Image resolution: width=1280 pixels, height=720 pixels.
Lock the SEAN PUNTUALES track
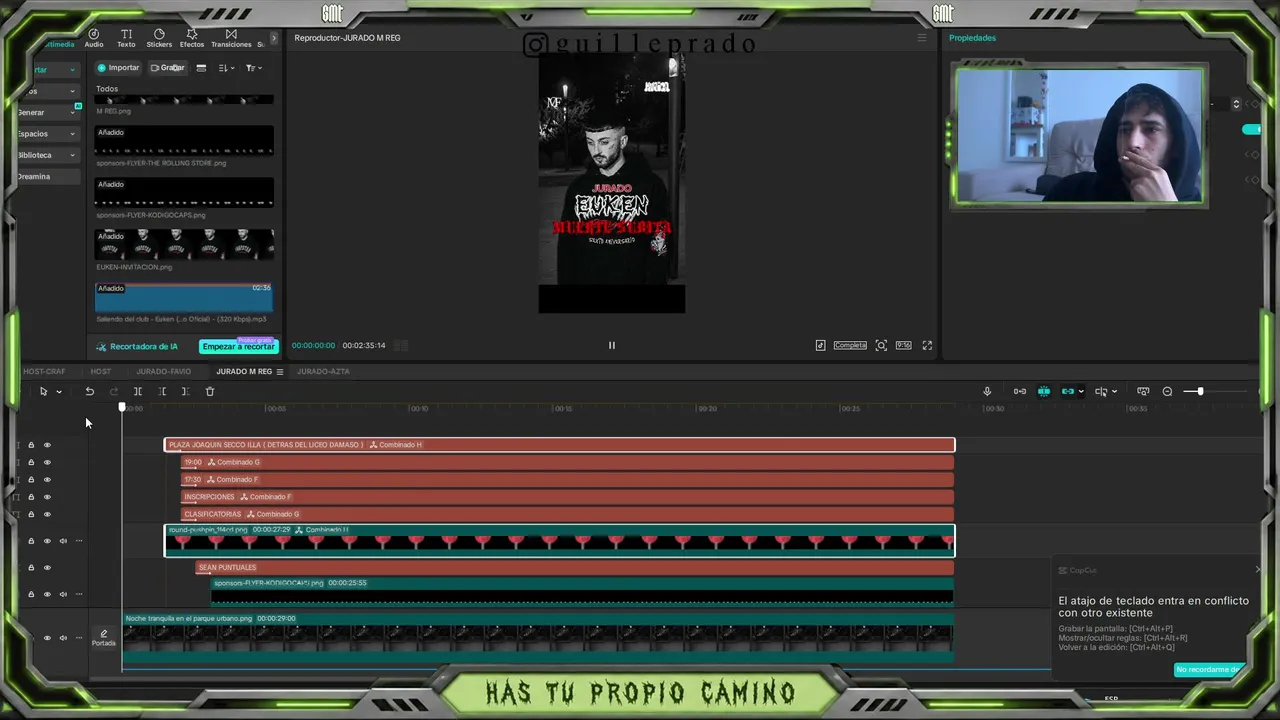[x=31, y=567]
